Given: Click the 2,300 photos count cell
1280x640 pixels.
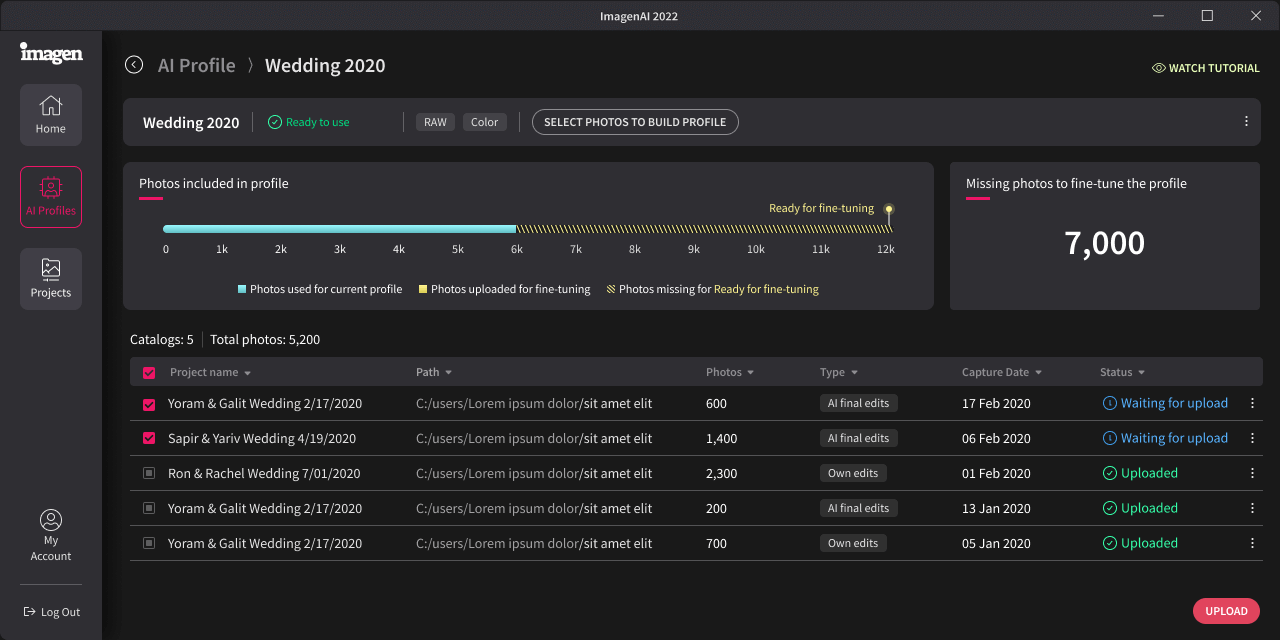Looking at the screenshot, I should 722,473.
